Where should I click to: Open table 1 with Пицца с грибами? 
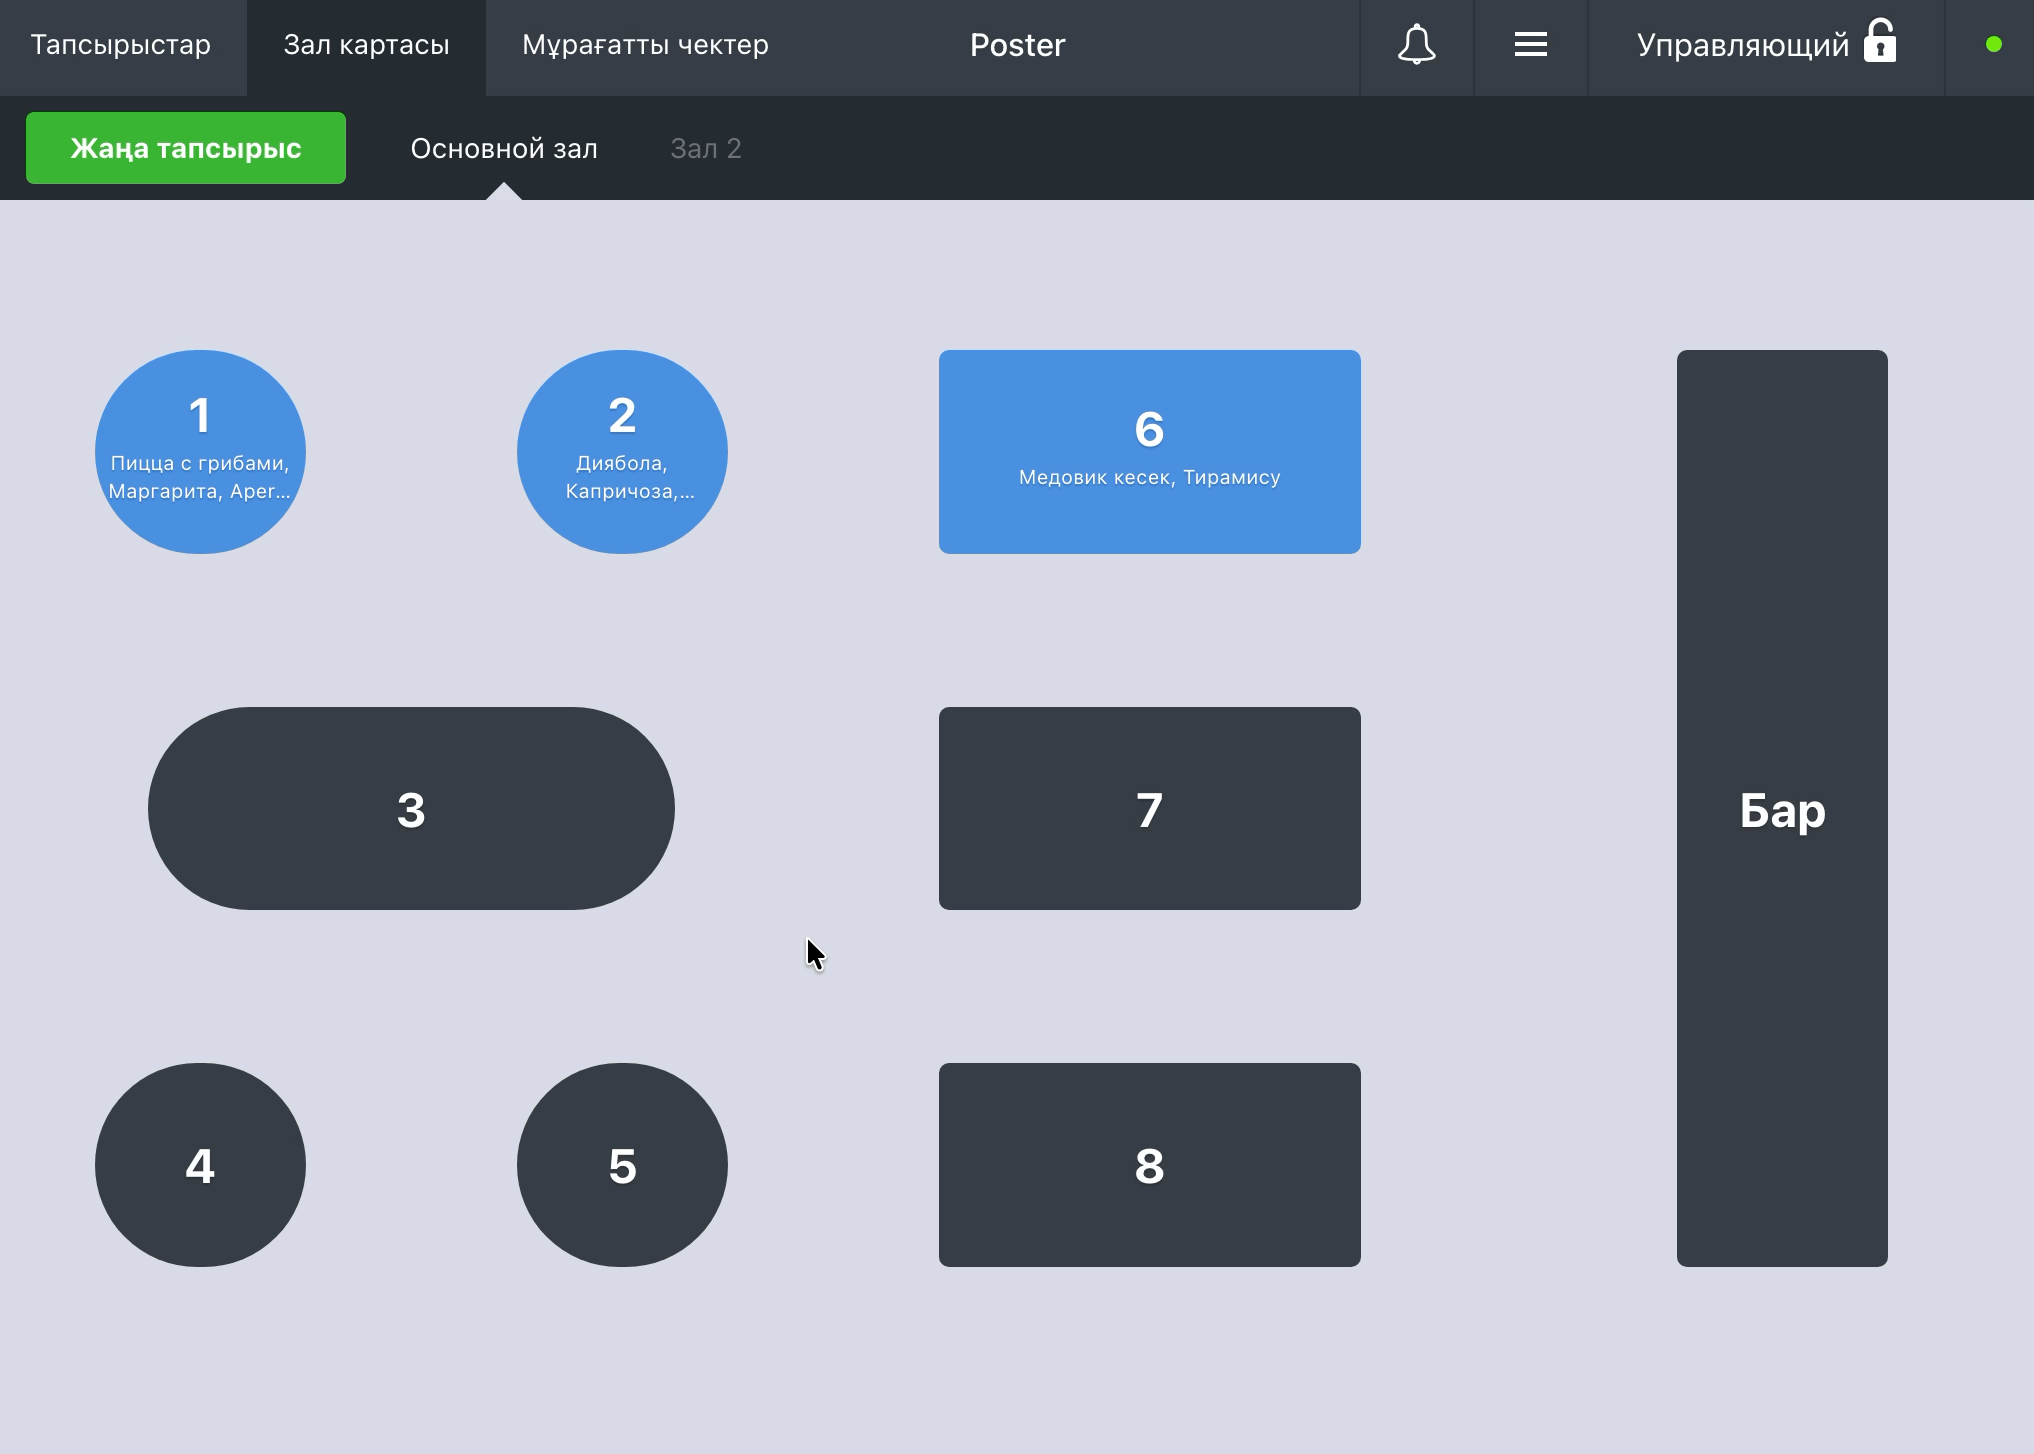tap(200, 452)
